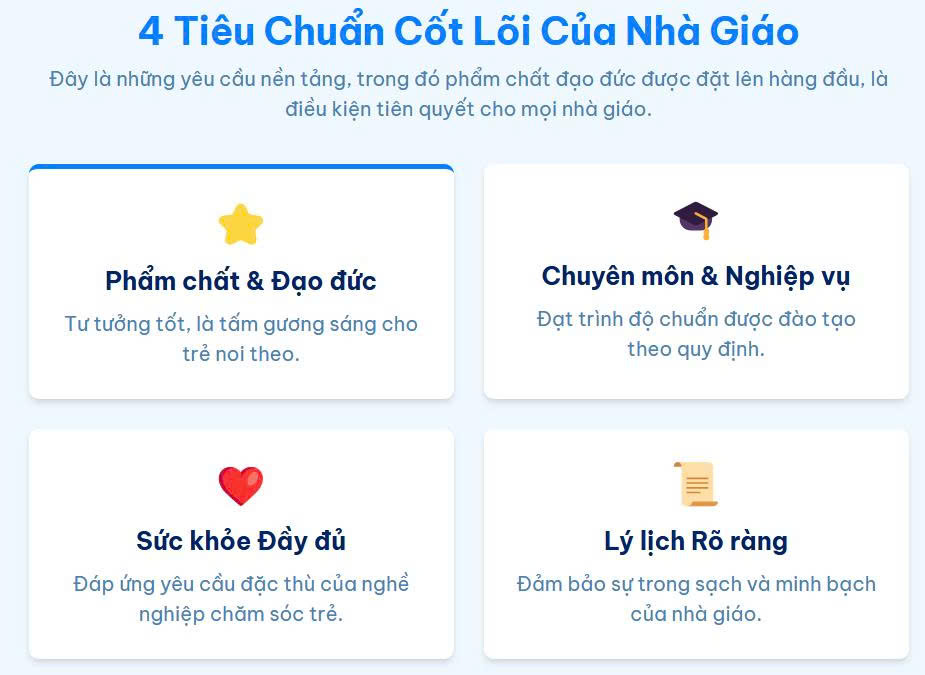Click the paper scroll icon
Screen dimensions: 925x675
pos(696,485)
